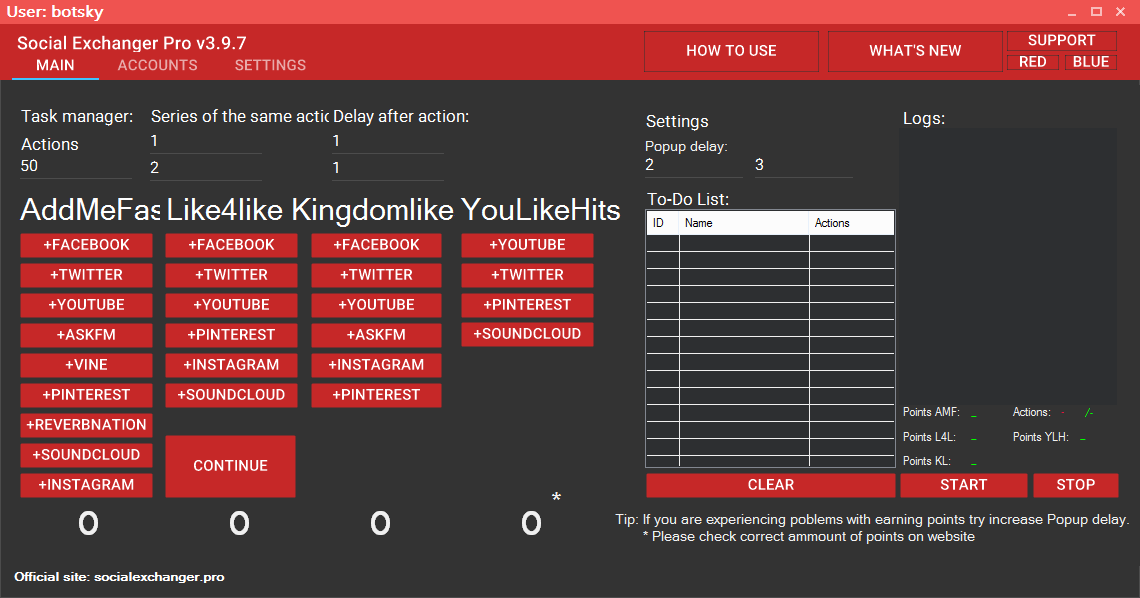
Task: Add Kingdomlike +YOUTUBE task
Action: click(x=377, y=305)
